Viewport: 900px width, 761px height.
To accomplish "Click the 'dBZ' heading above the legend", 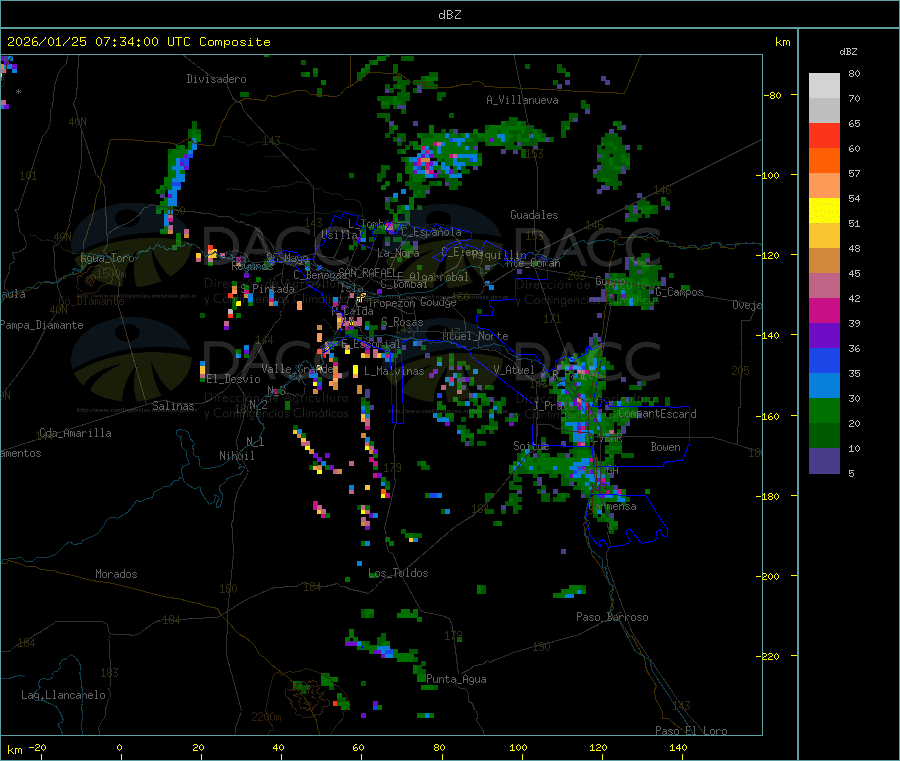I will click(x=848, y=52).
